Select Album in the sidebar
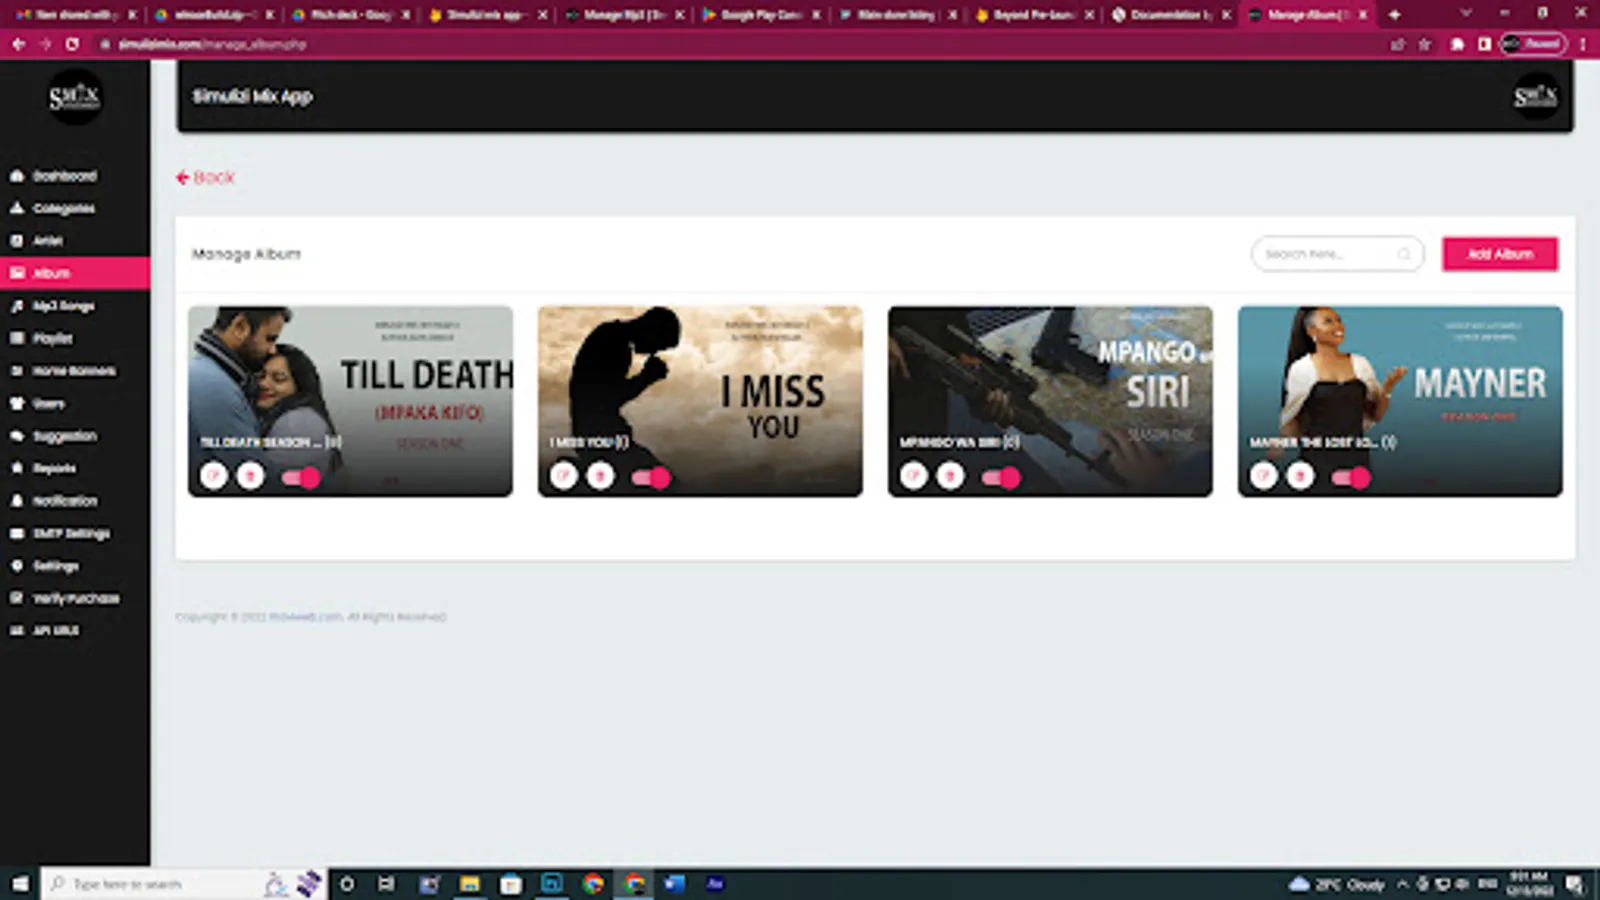The height and width of the screenshot is (900, 1600). pyautogui.click(x=75, y=273)
